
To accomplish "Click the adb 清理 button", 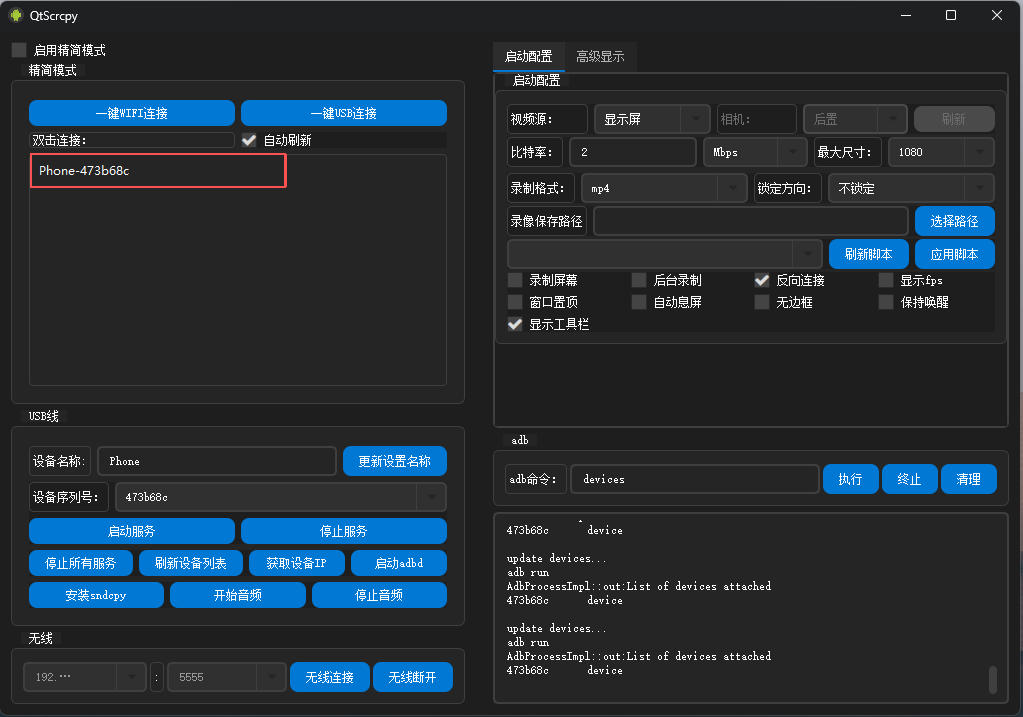I will pyautogui.click(x=969, y=479).
